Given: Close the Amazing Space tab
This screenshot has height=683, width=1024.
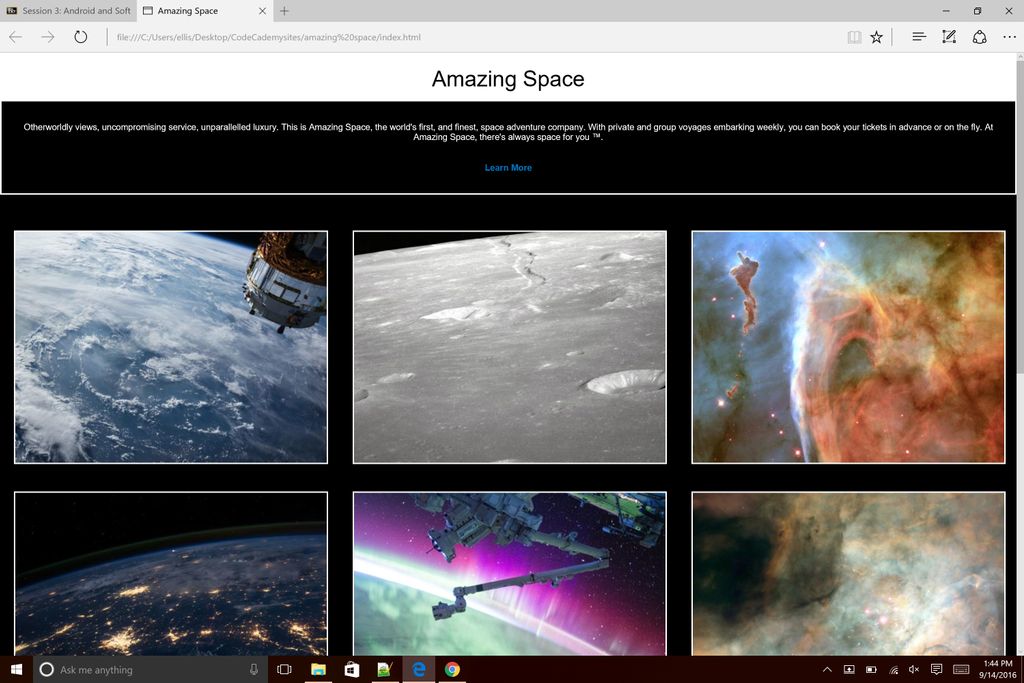Looking at the screenshot, I should click(262, 10).
